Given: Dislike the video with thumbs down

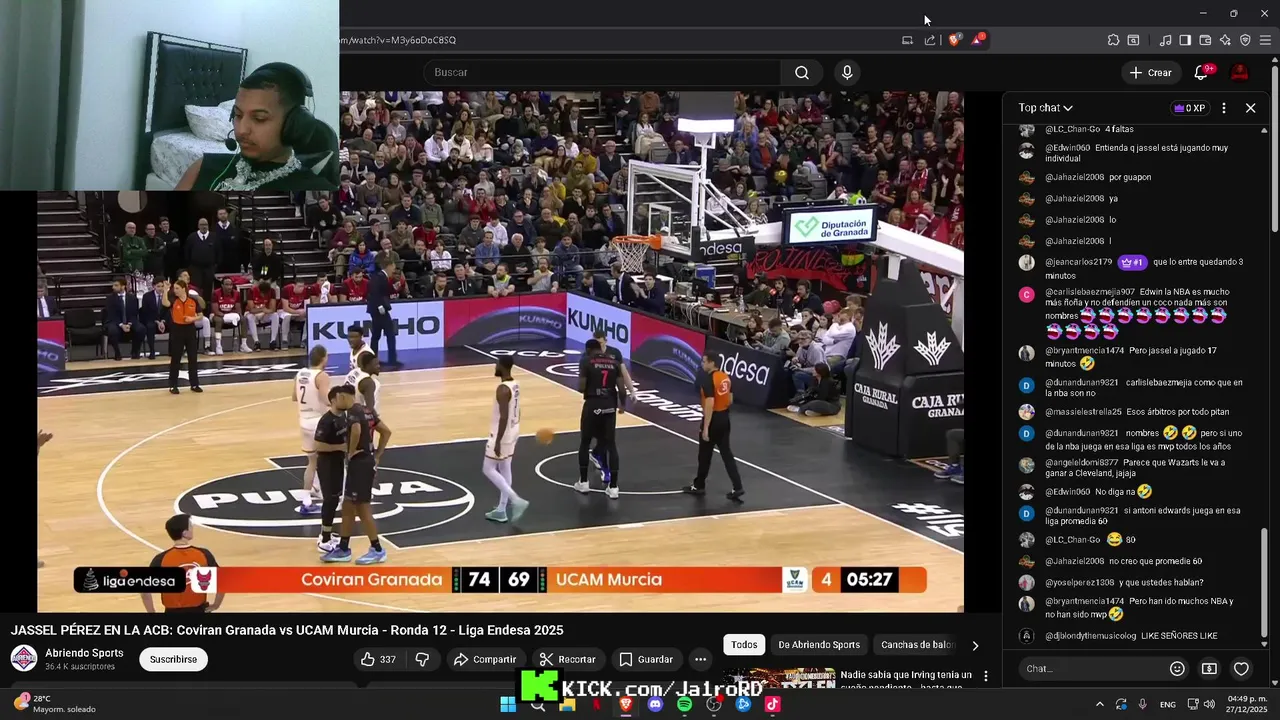Looking at the screenshot, I should point(422,659).
